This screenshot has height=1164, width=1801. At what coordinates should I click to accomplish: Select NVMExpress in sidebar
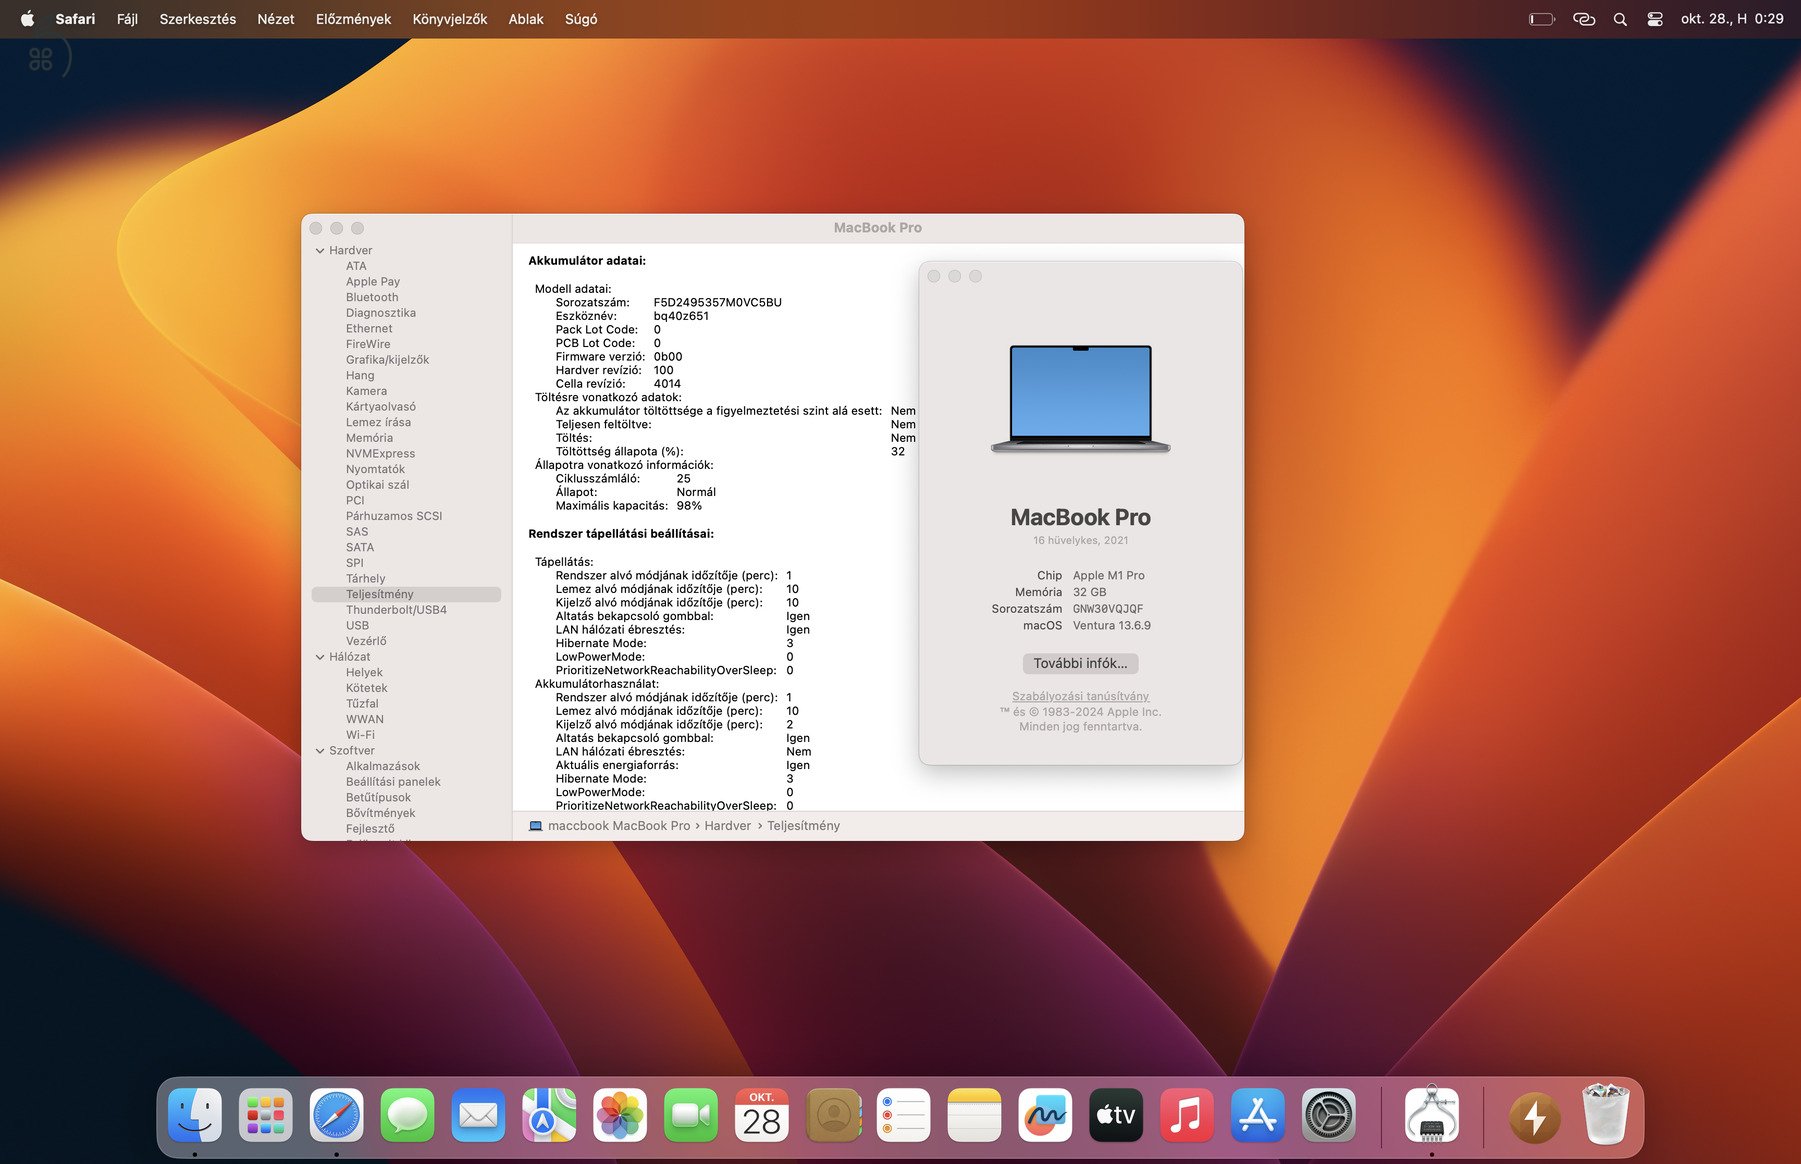click(x=380, y=454)
